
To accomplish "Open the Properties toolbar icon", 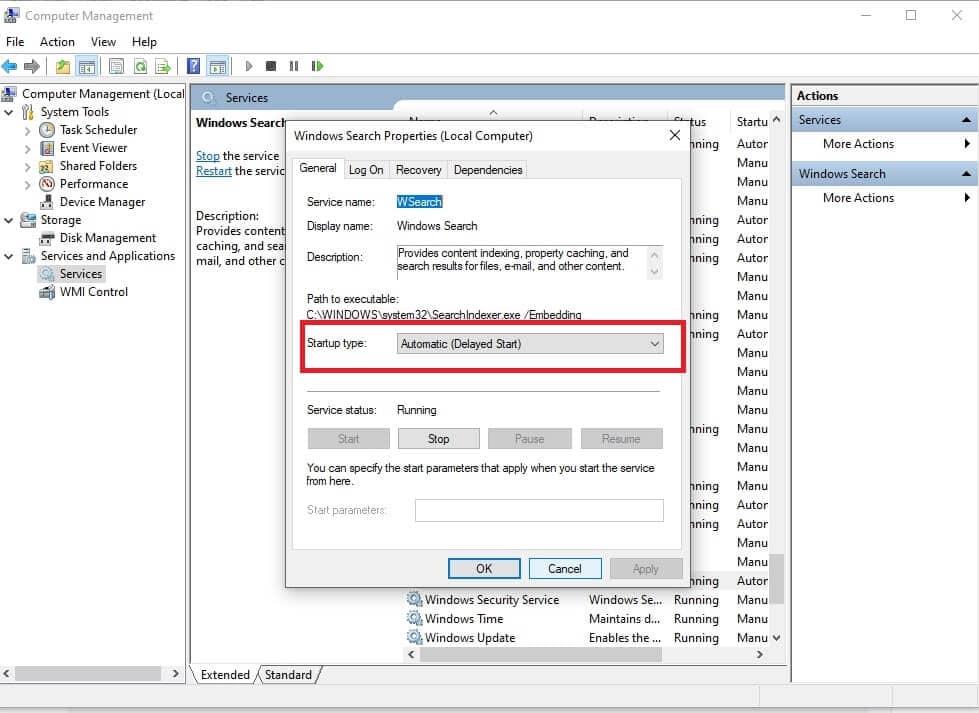I will (116, 66).
